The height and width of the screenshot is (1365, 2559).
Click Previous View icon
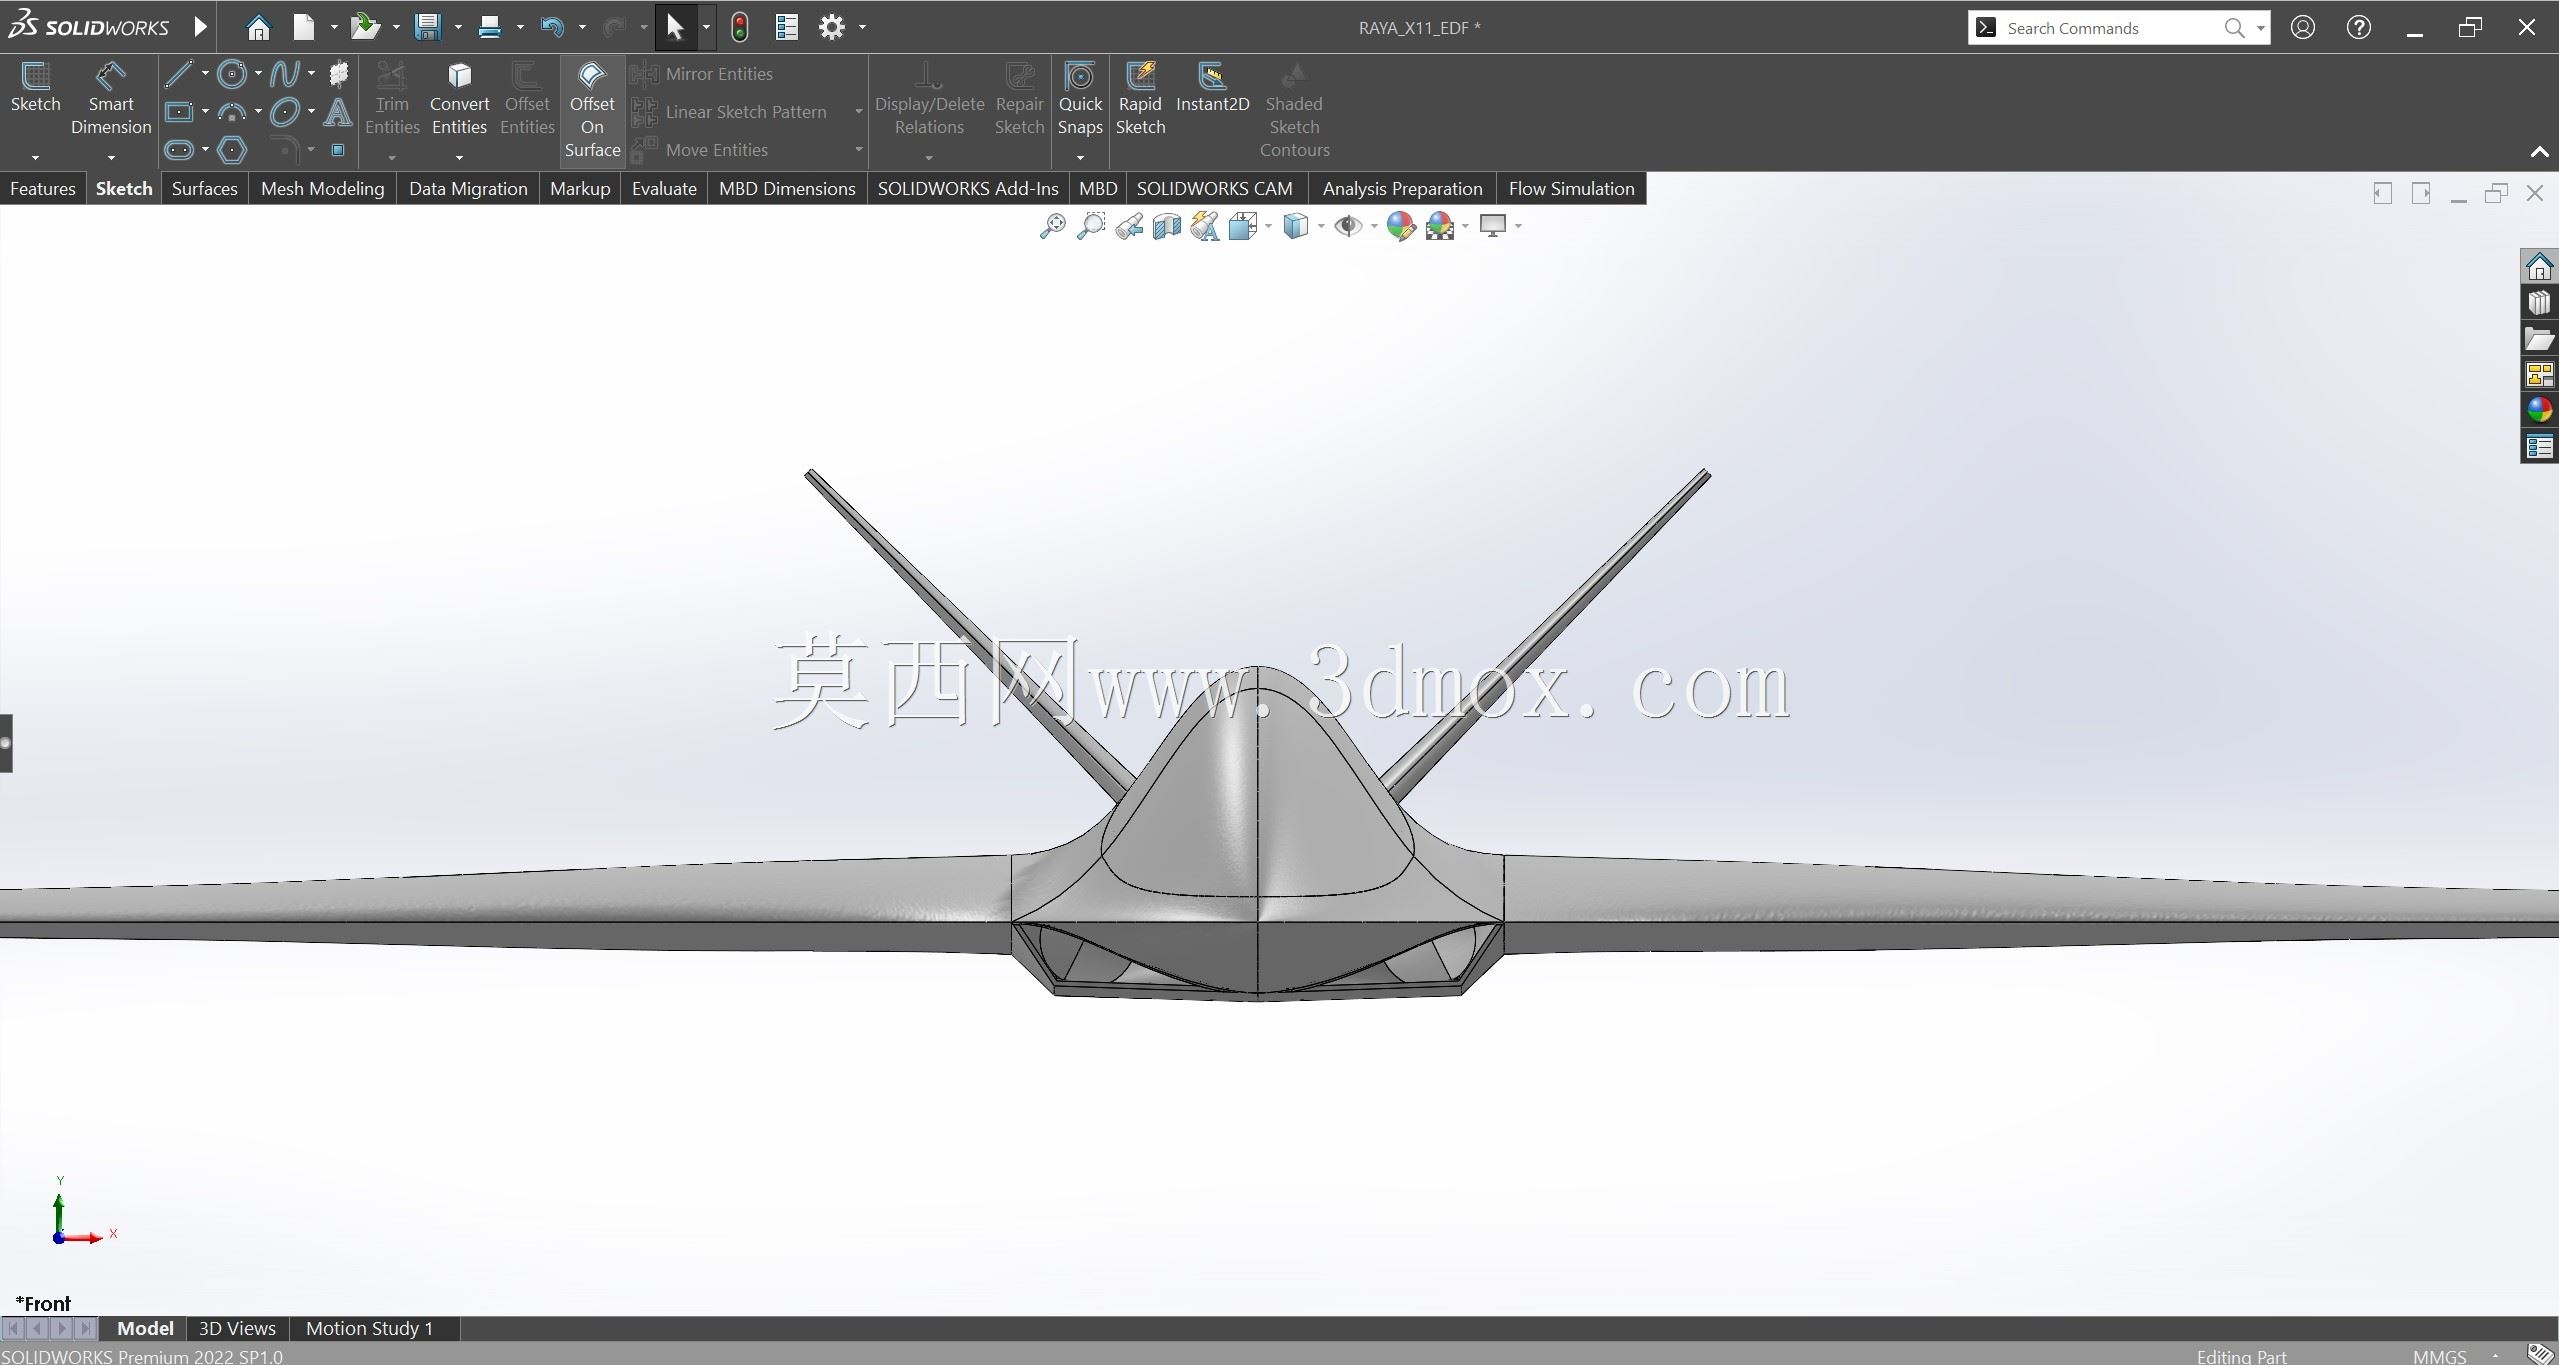[1129, 227]
